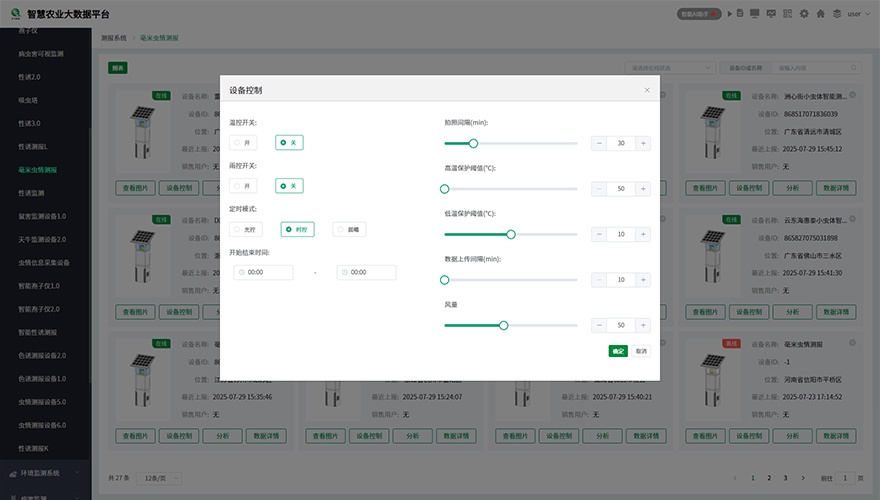Click the 风量 slider handle
880x500 pixels.
click(x=504, y=325)
